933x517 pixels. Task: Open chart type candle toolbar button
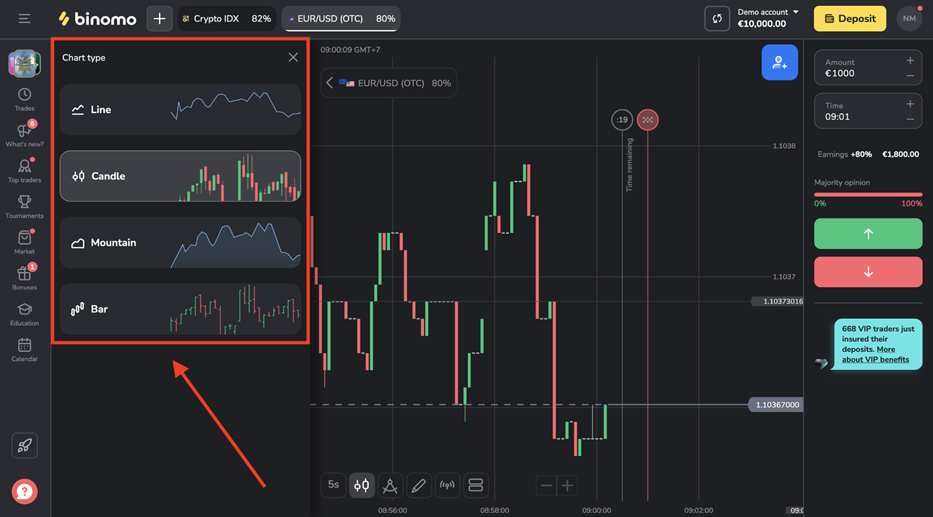tap(361, 485)
